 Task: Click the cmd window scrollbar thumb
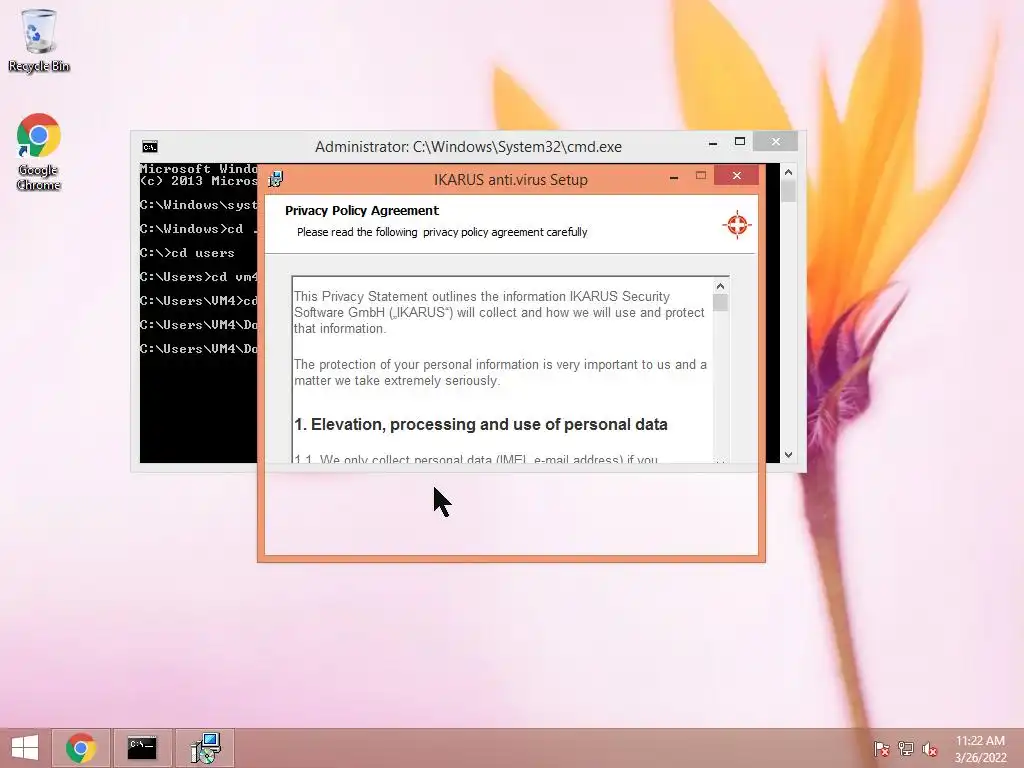(x=788, y=191)
